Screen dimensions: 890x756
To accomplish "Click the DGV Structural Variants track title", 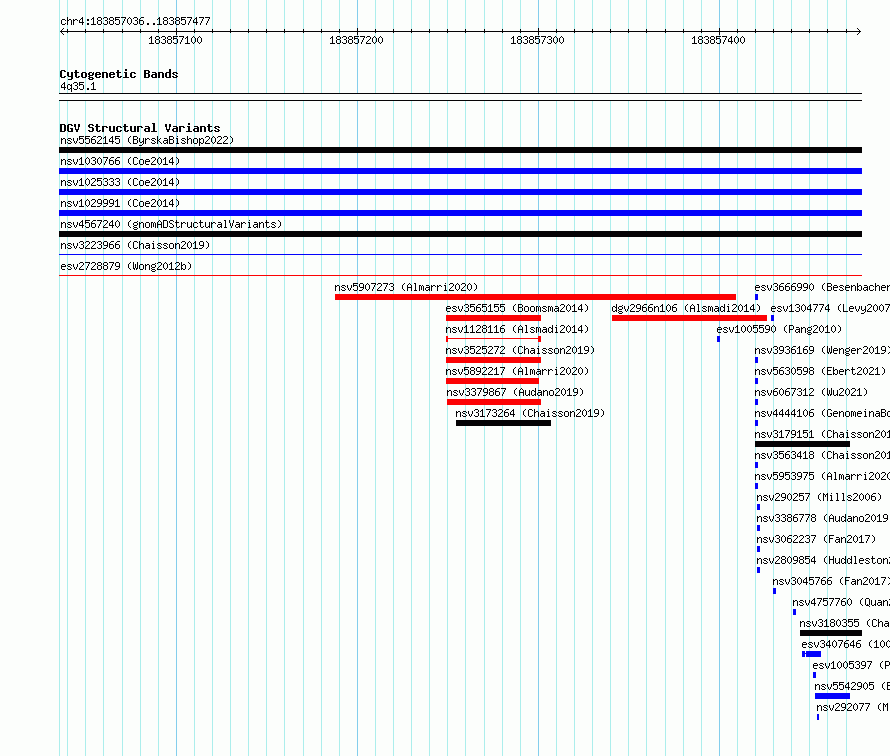I will (x=140, y=128).
